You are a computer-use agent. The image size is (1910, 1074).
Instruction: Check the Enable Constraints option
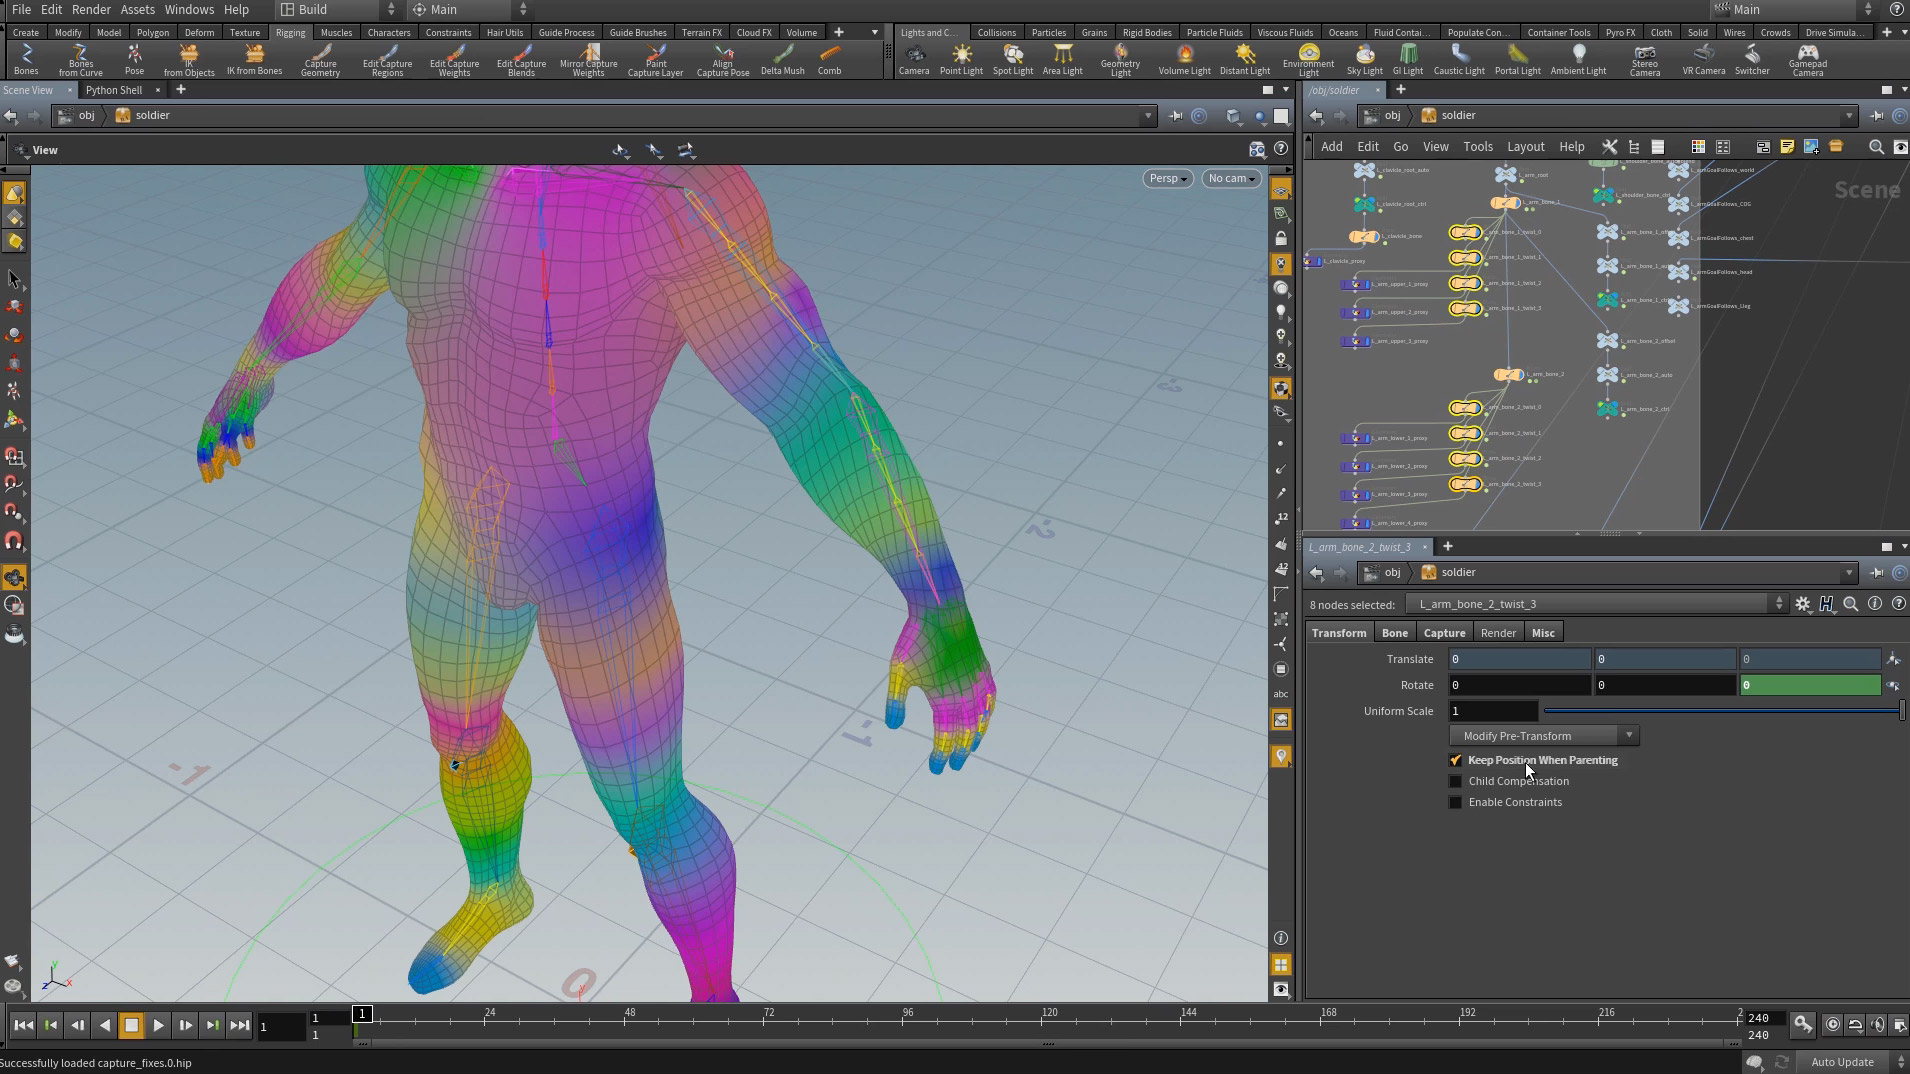pyautogui.click(x=1456, y=802)
